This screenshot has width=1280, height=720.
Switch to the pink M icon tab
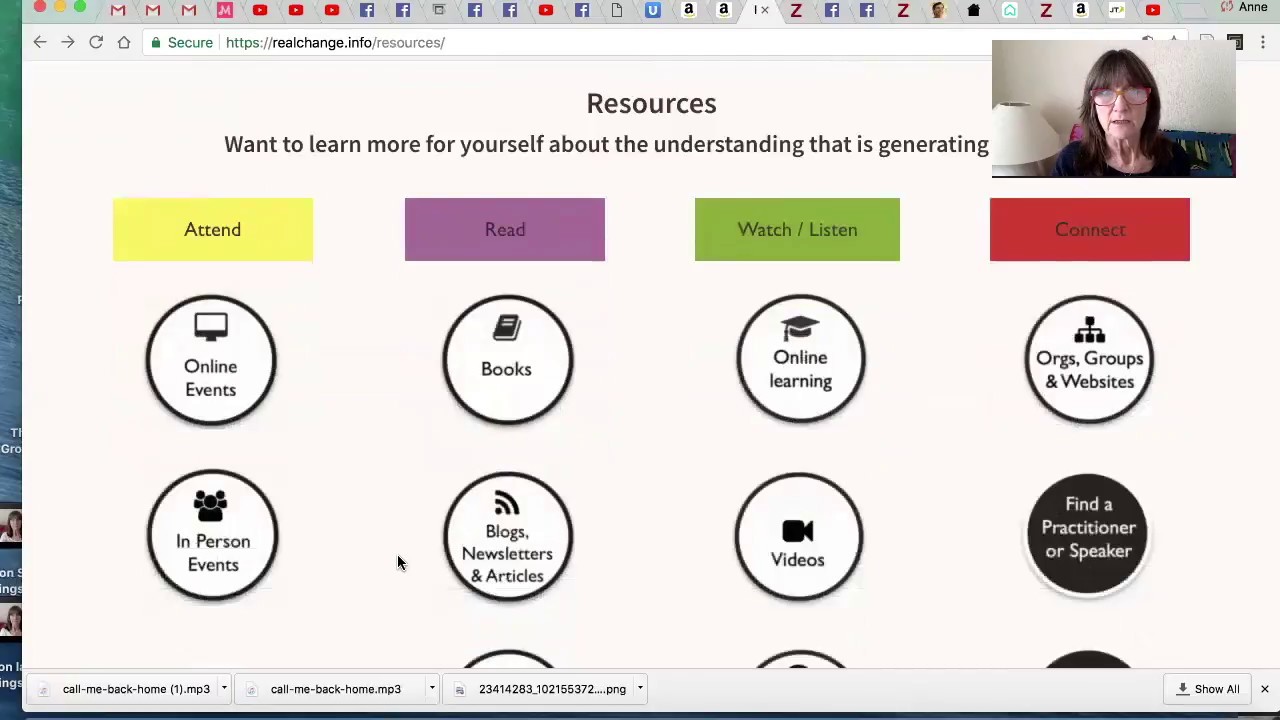pos(224,10)
